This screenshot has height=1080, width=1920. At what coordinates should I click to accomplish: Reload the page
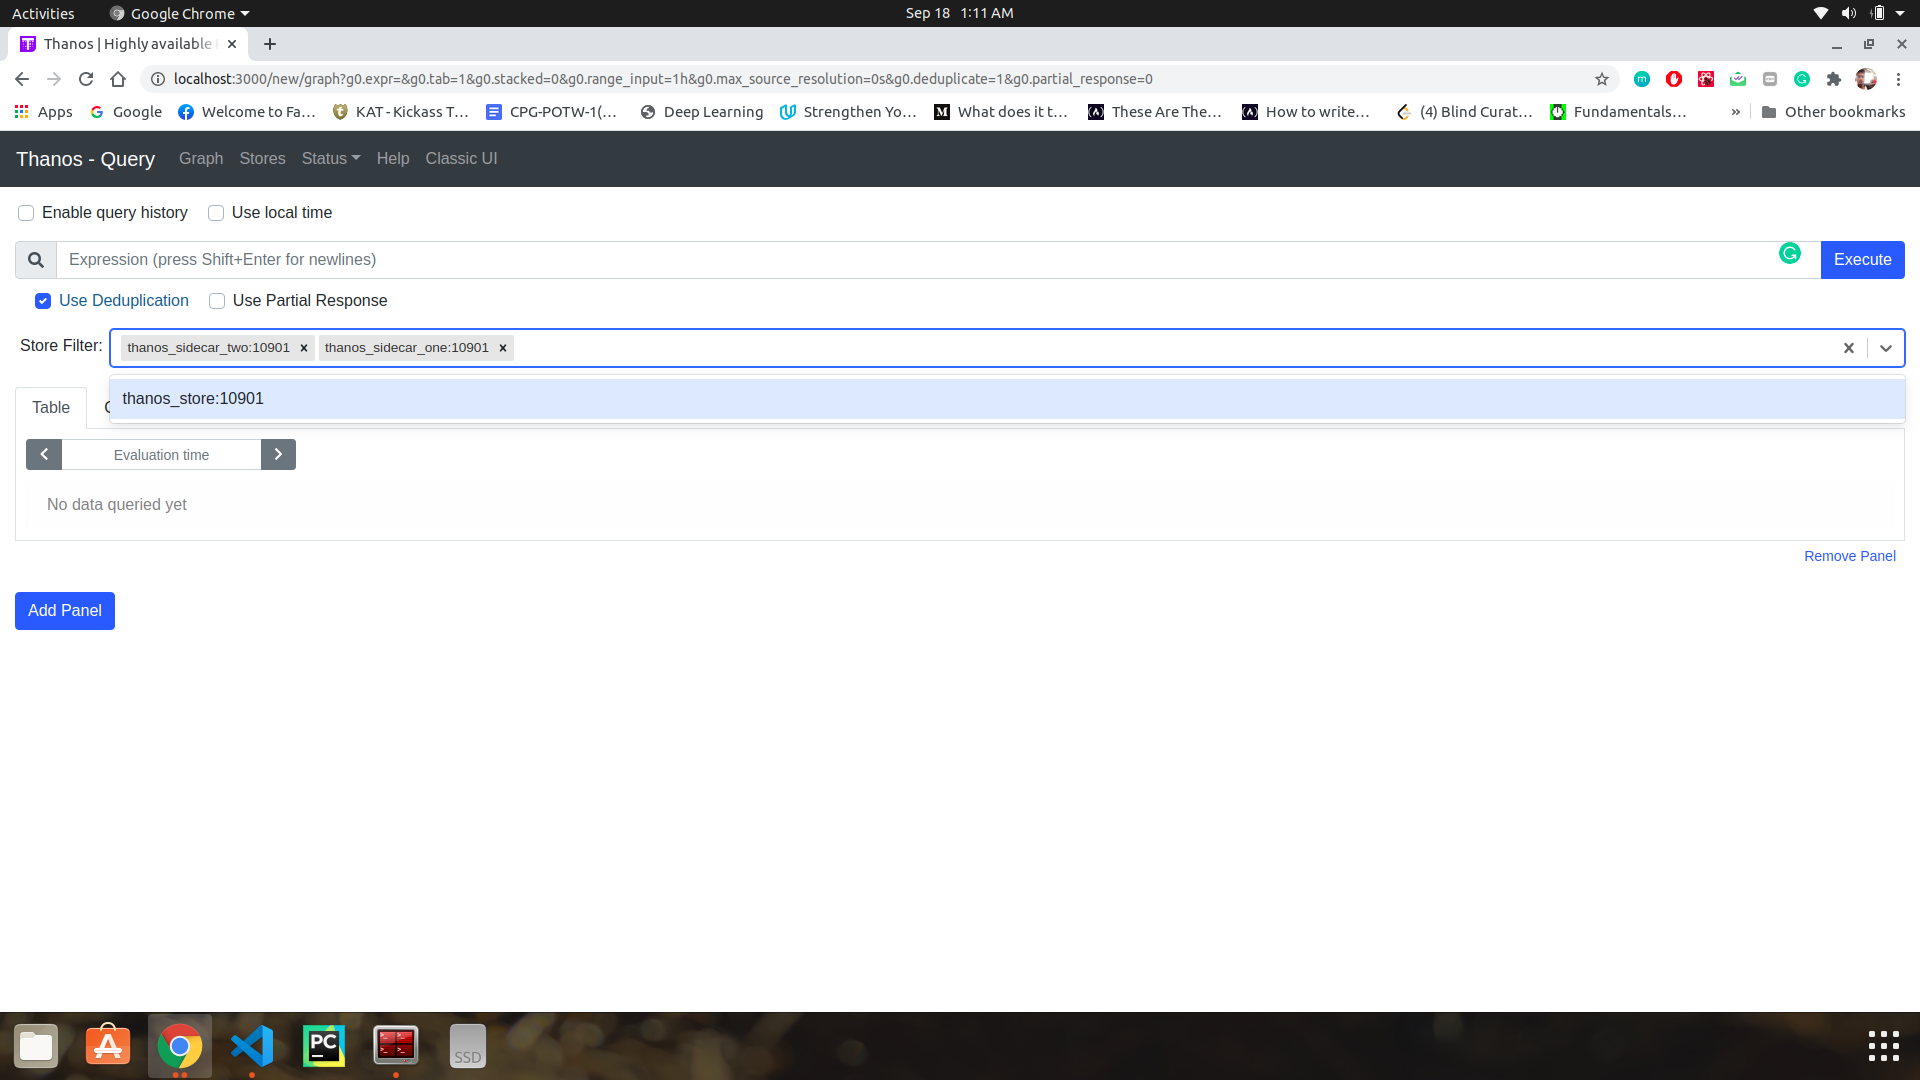(x=86, y=79)
